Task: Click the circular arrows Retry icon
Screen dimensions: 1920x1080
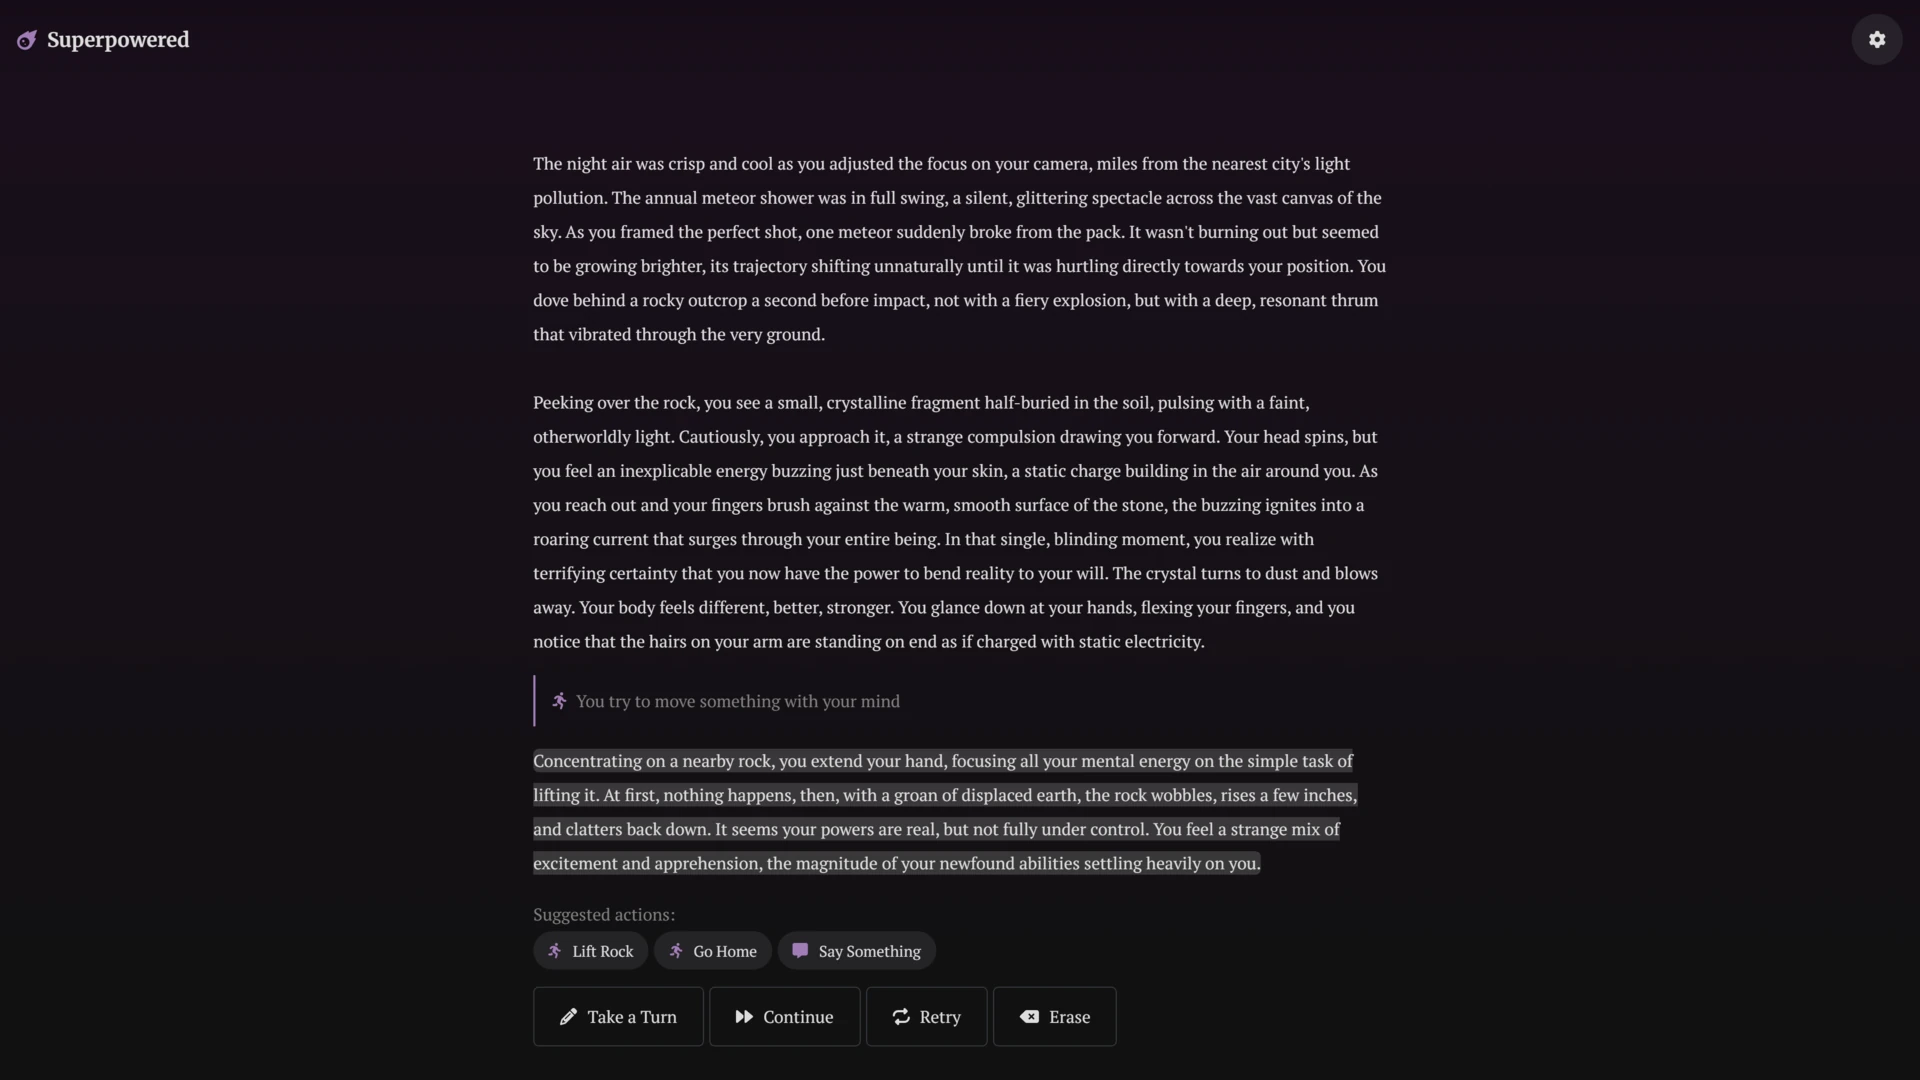Action: (901, 1016)
